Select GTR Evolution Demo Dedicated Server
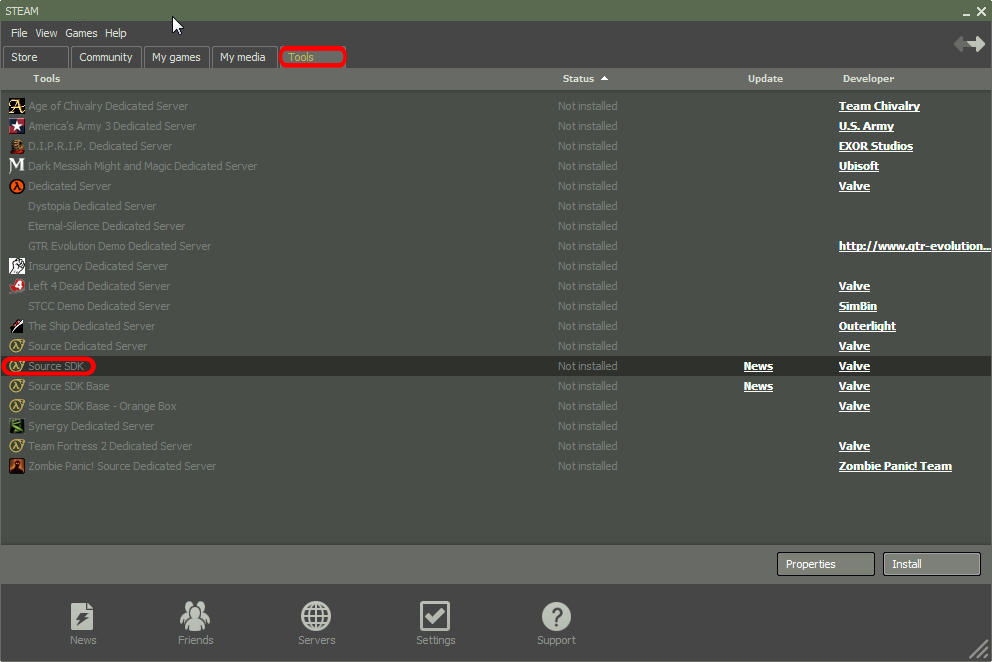Viewport: 992px width, 662px height. 496,246
